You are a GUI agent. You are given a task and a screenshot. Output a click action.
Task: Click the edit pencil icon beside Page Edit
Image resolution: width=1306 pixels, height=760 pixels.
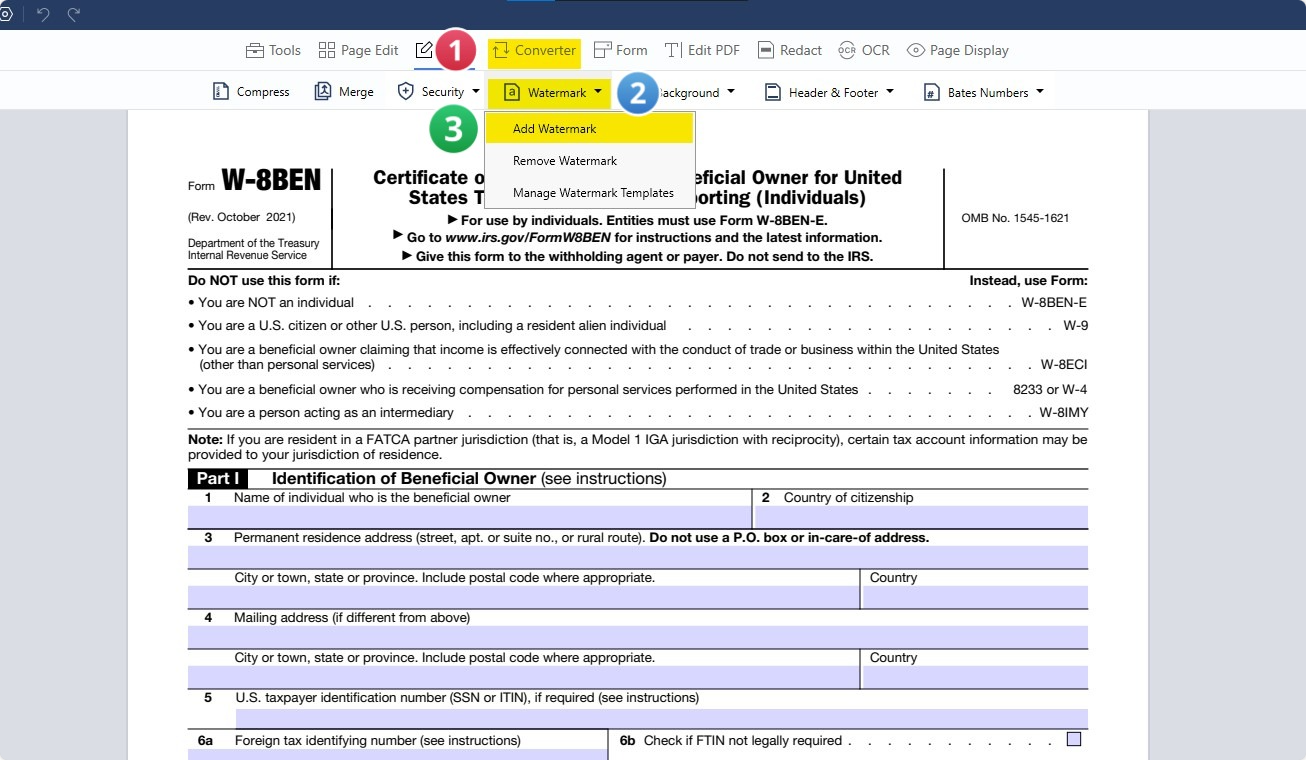point(425,50)
